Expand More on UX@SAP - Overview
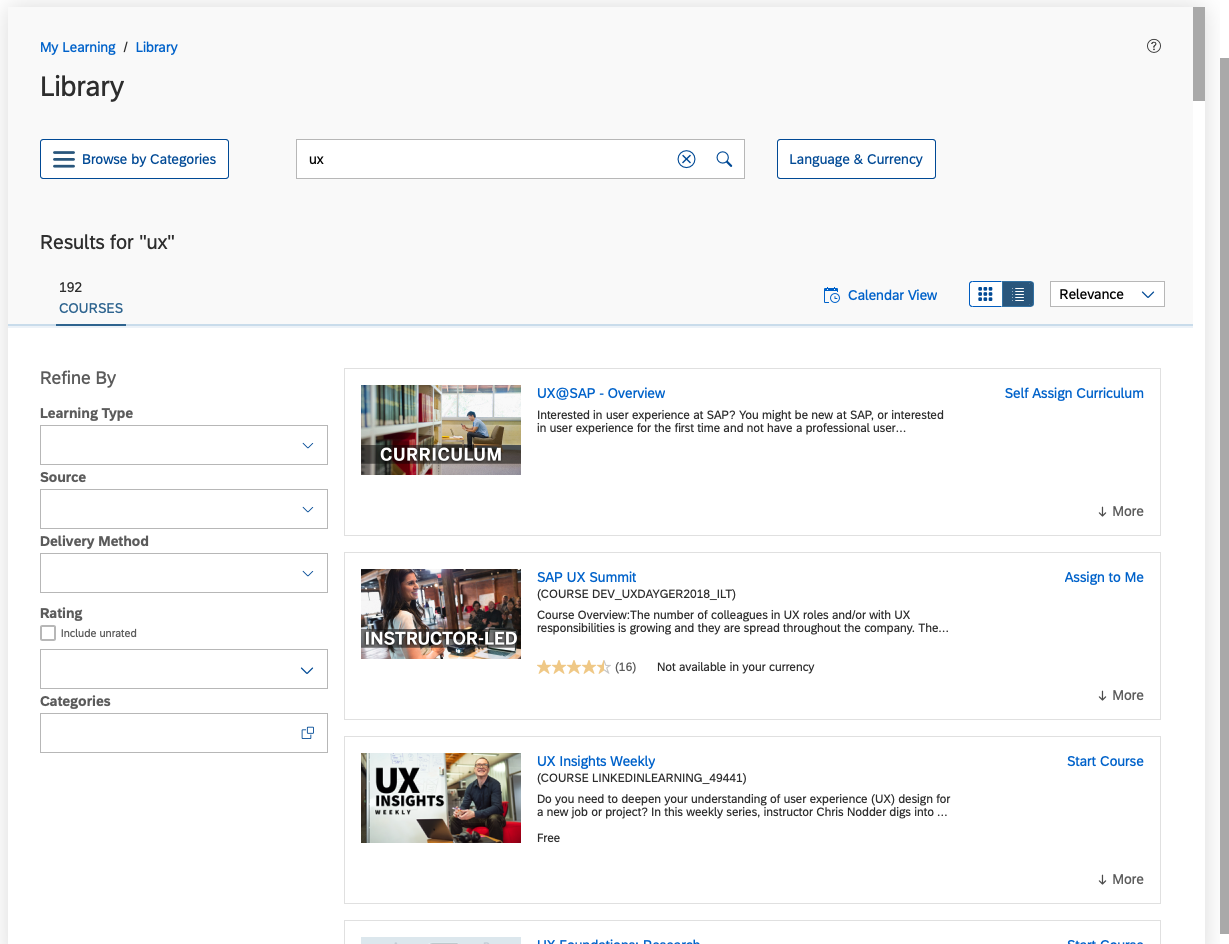The height and width of the screenshot is (944, 1229). (x=1120, y=511)
